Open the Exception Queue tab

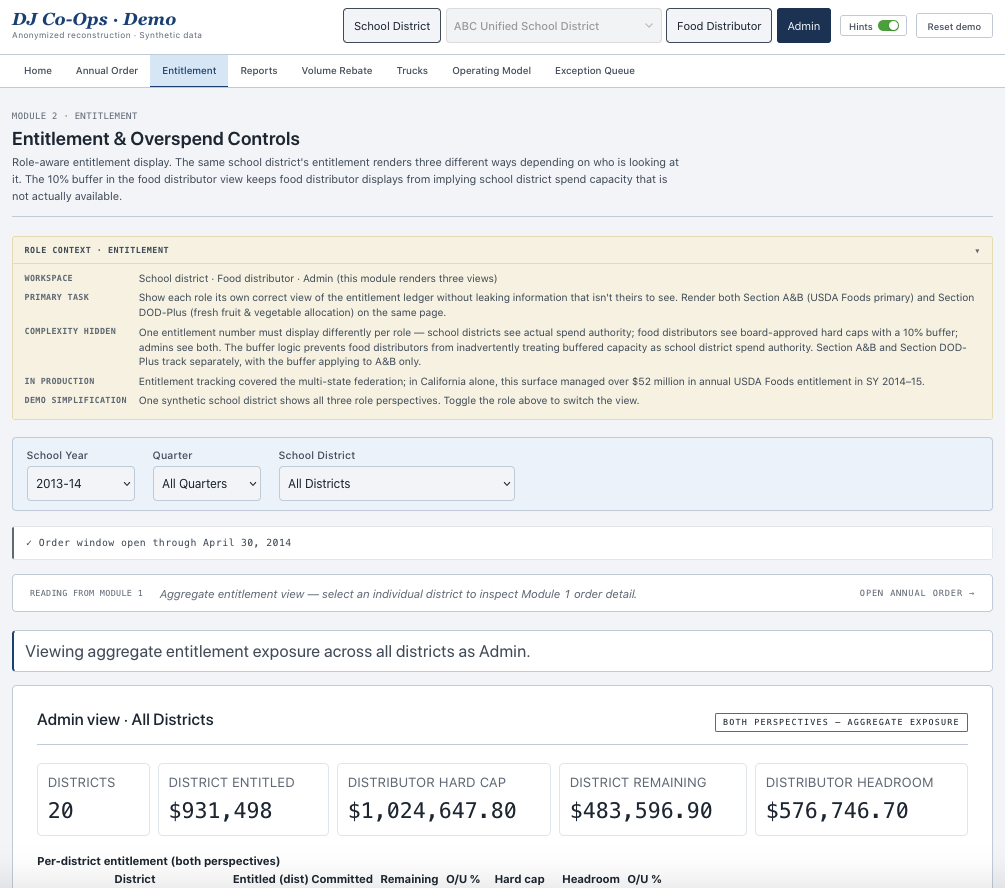pyautogui.click(x=595, y=71)
